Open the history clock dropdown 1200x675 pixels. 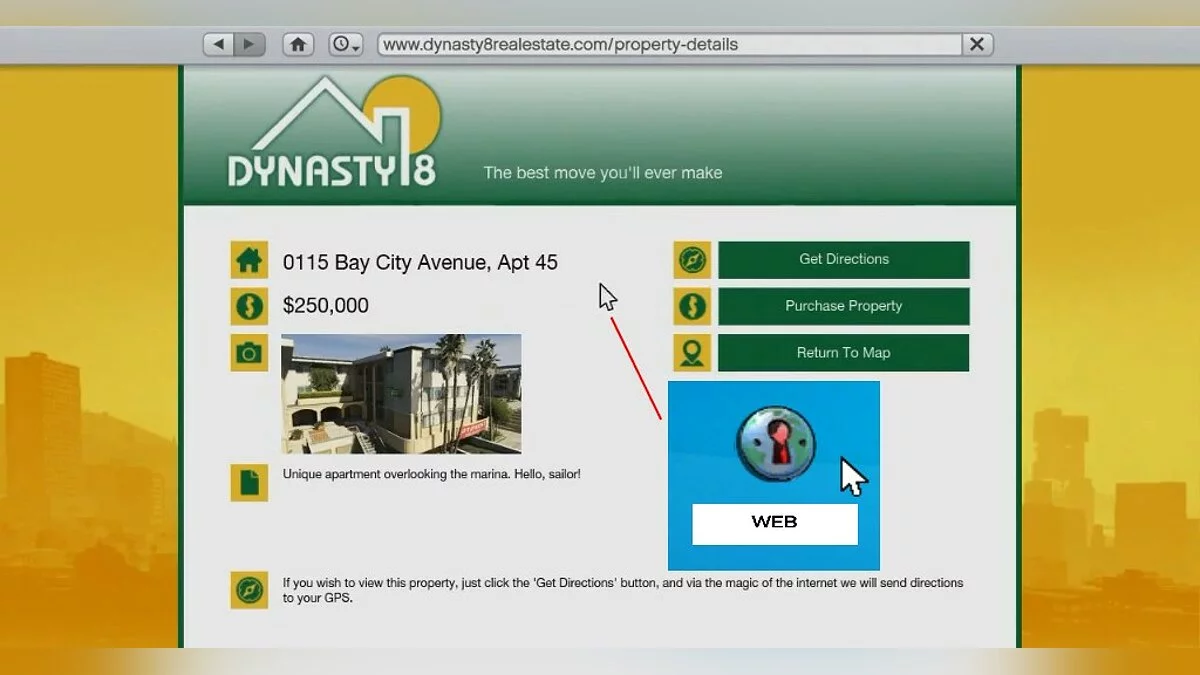click(x=346, y=45)
